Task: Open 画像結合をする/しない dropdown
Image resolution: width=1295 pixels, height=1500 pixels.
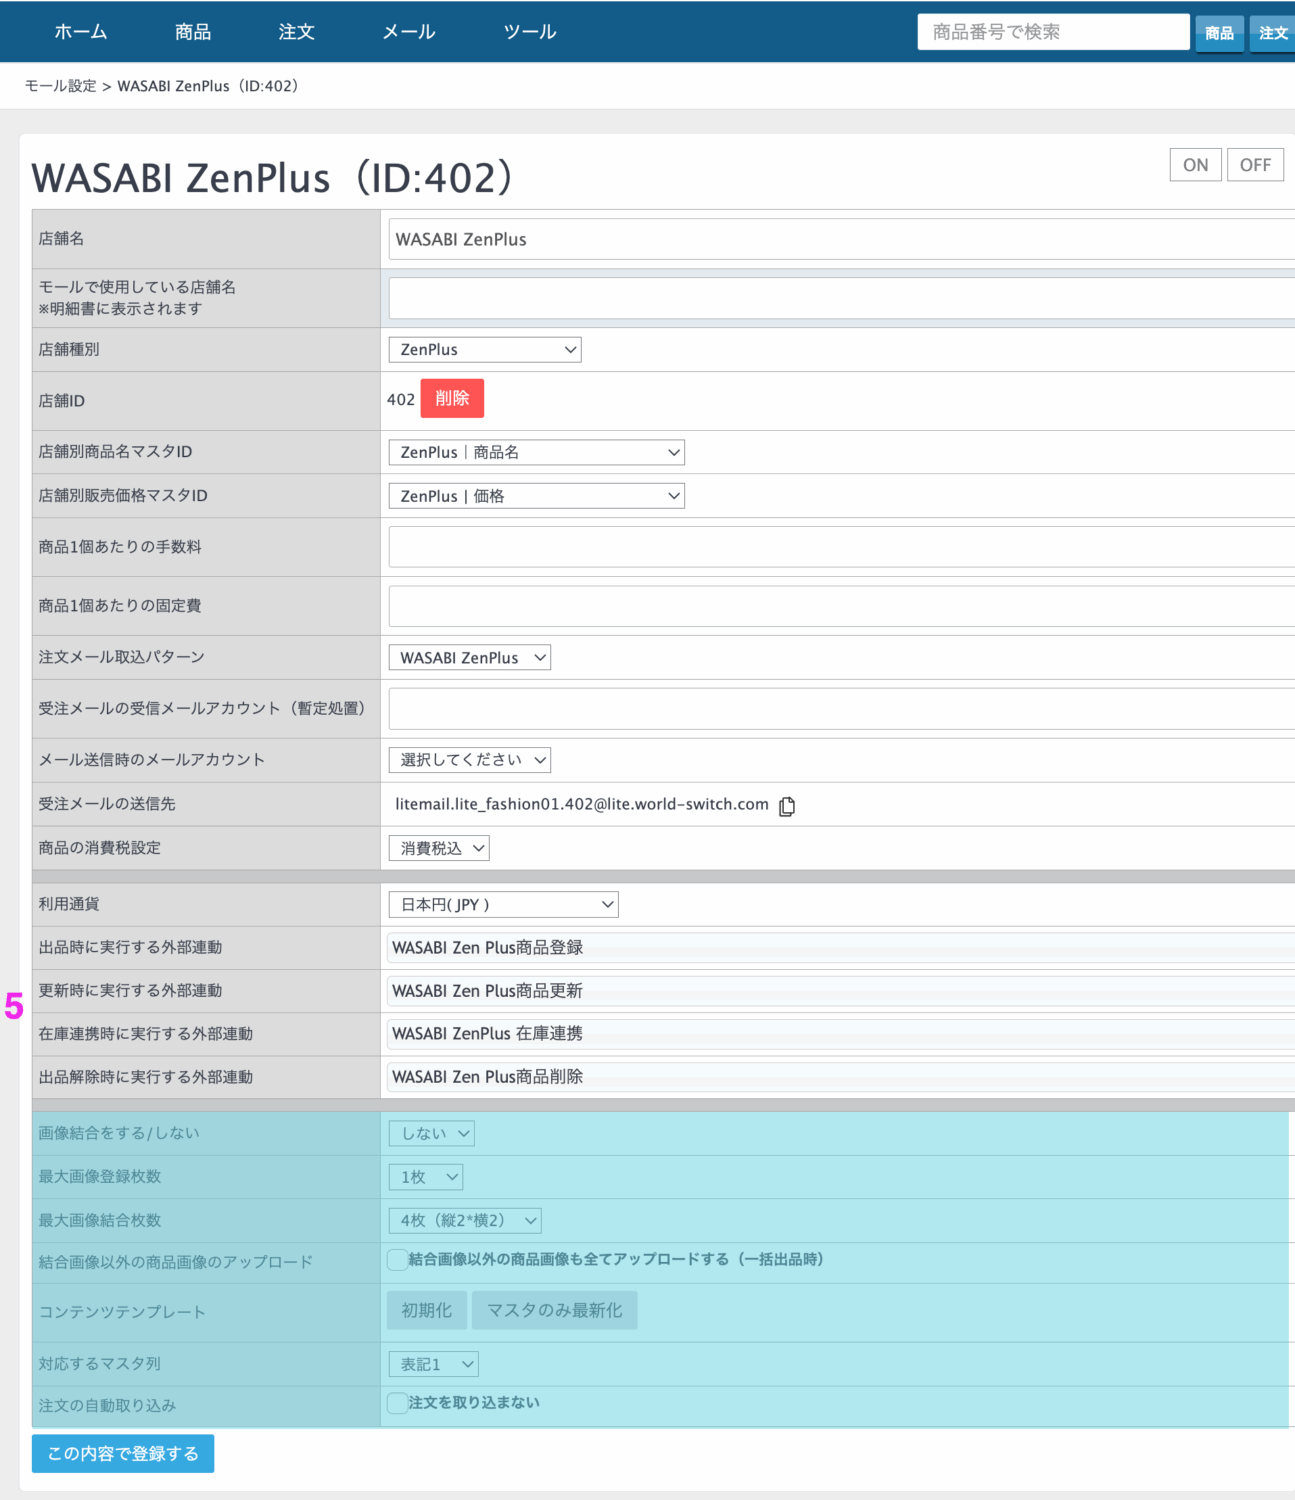Action: click(432, 1134)
